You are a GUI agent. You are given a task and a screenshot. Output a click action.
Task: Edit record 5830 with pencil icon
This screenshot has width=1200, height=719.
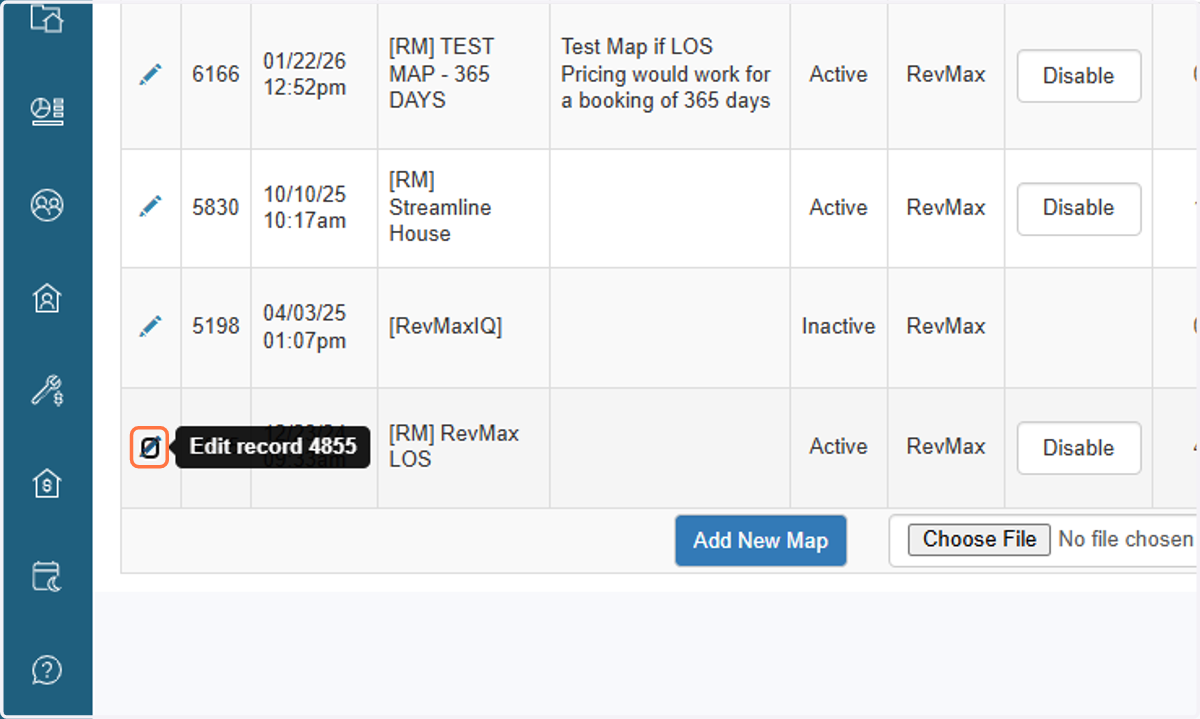[150, 207]
